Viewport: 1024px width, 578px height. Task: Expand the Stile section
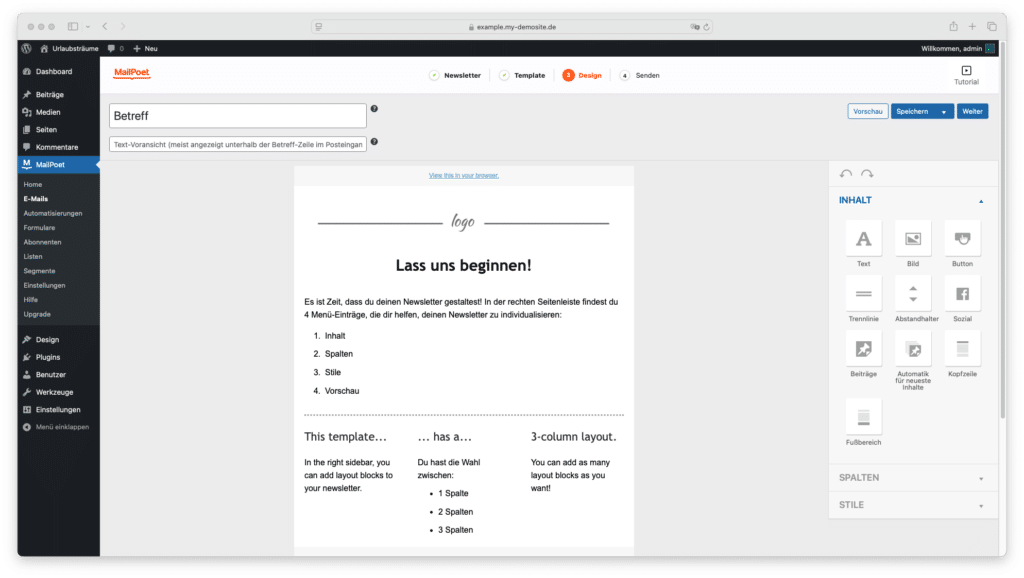[x=912, y=505]
